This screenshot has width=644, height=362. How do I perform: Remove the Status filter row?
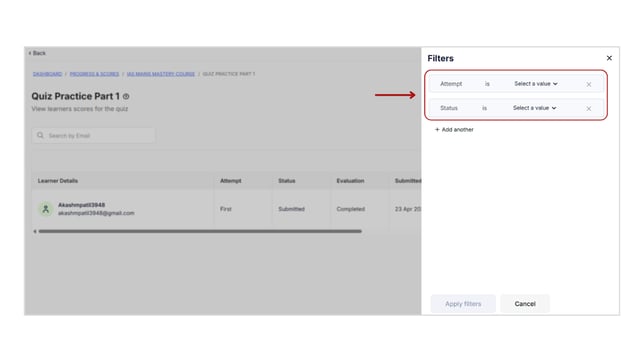tap(589, 108)
